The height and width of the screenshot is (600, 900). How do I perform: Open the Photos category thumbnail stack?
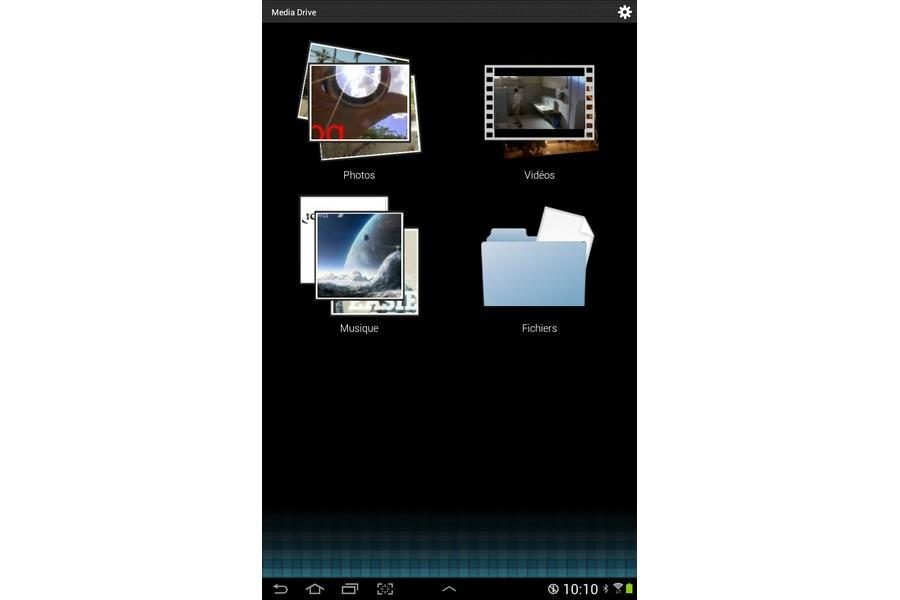click(359, 101)
